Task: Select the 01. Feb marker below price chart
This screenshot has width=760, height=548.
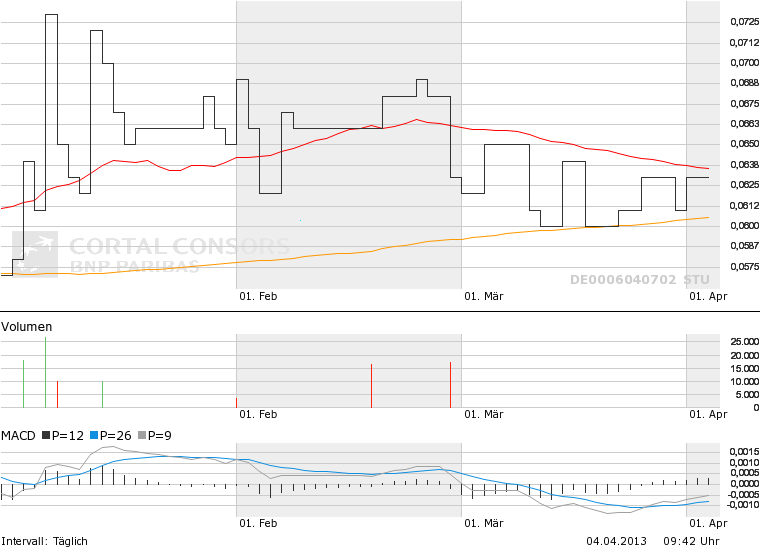Action: coord(257,296)
